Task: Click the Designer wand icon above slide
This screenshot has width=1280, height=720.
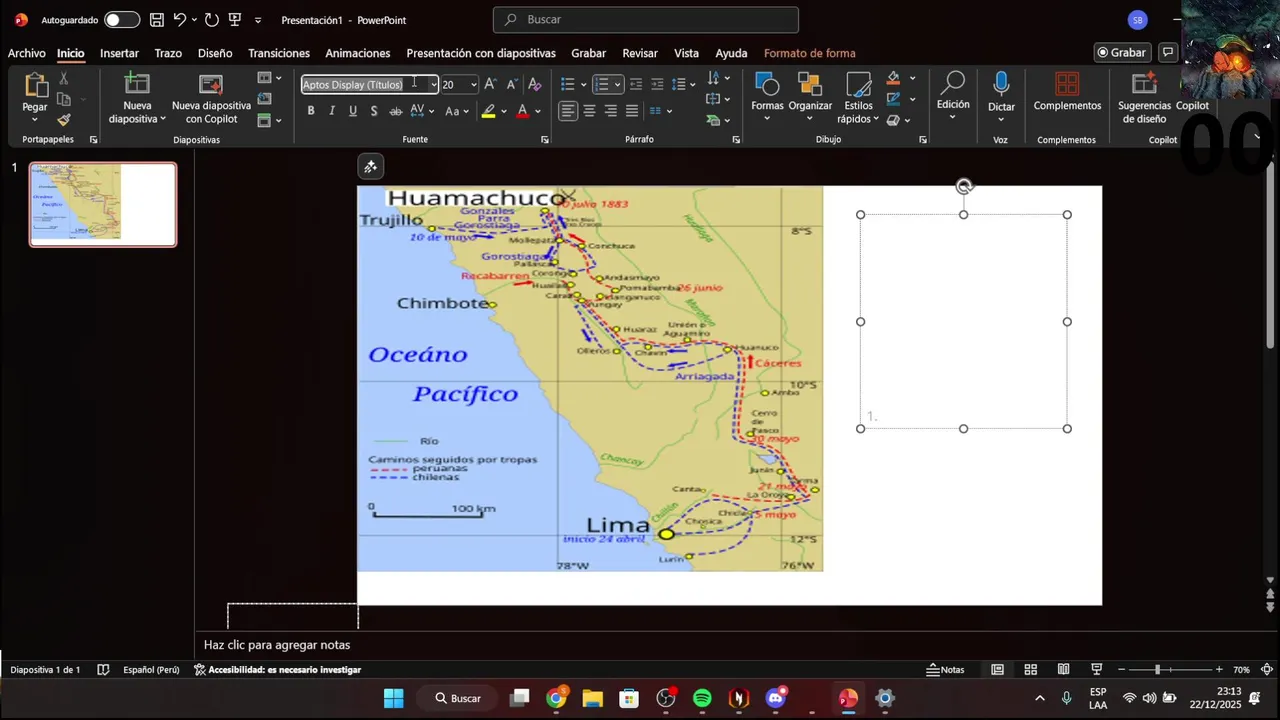Action: (x=370, y=167)
